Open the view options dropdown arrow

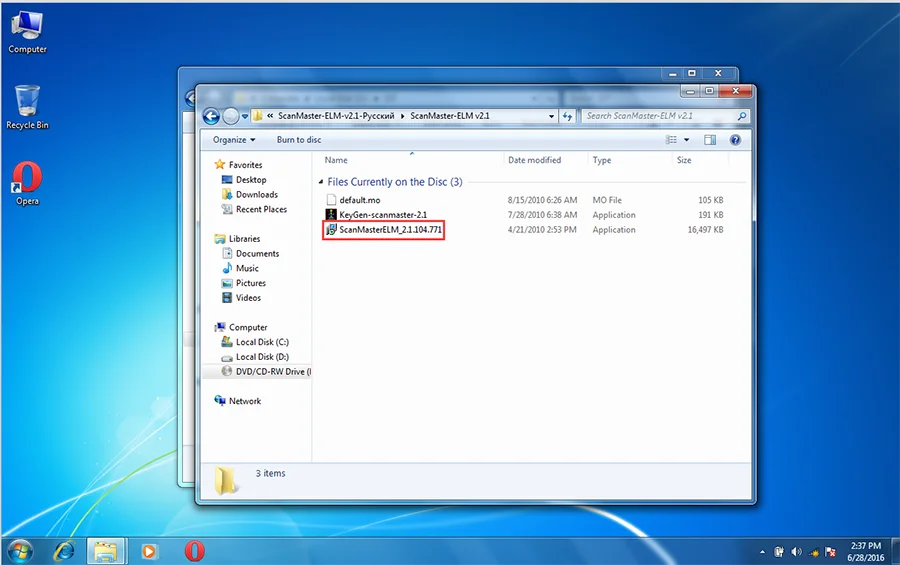[x=686, y=140]
